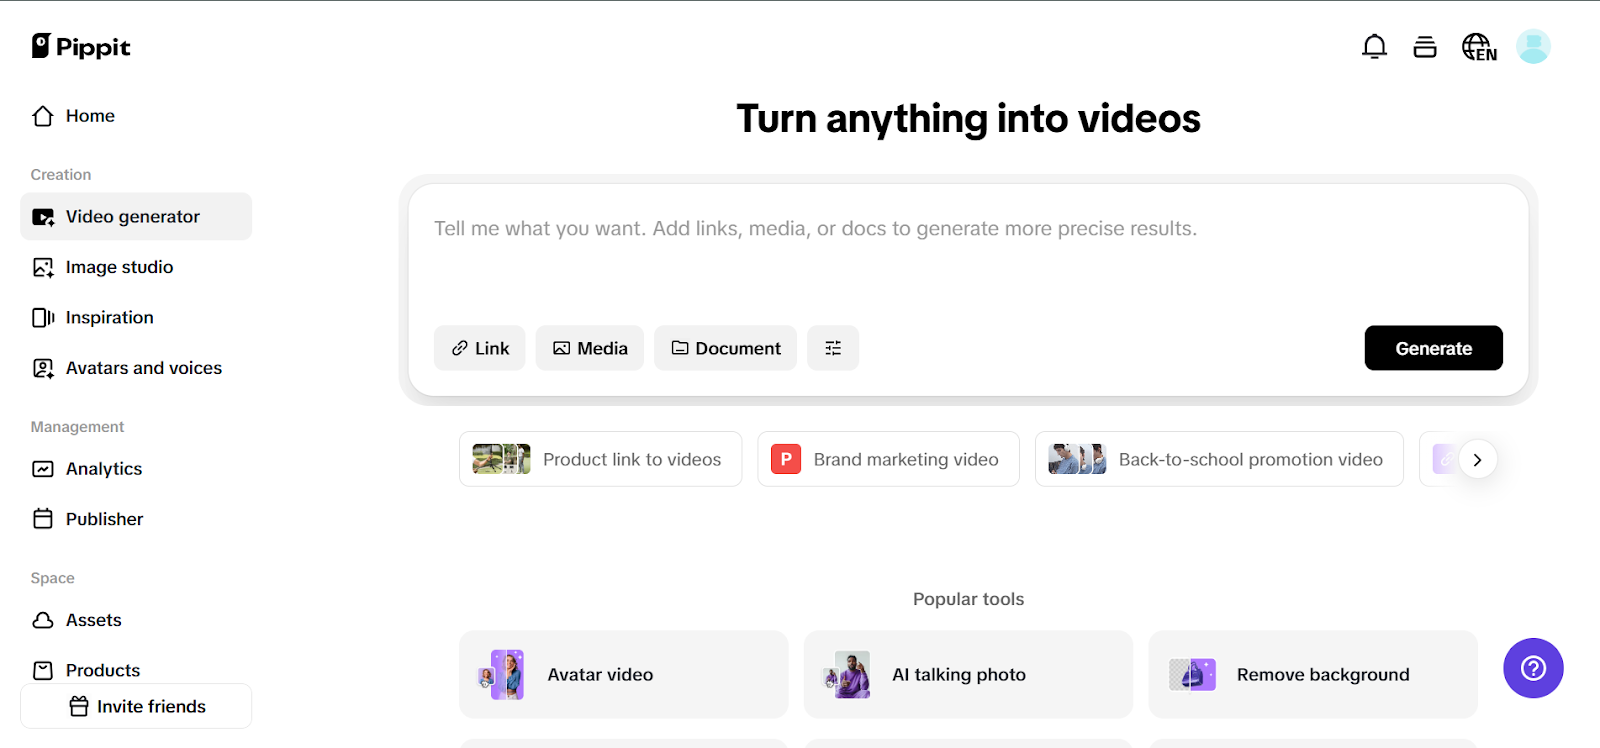Viewport: 1600px width, 748px height.
Task: Click the notification bell icon
Action: (1374, 47)
